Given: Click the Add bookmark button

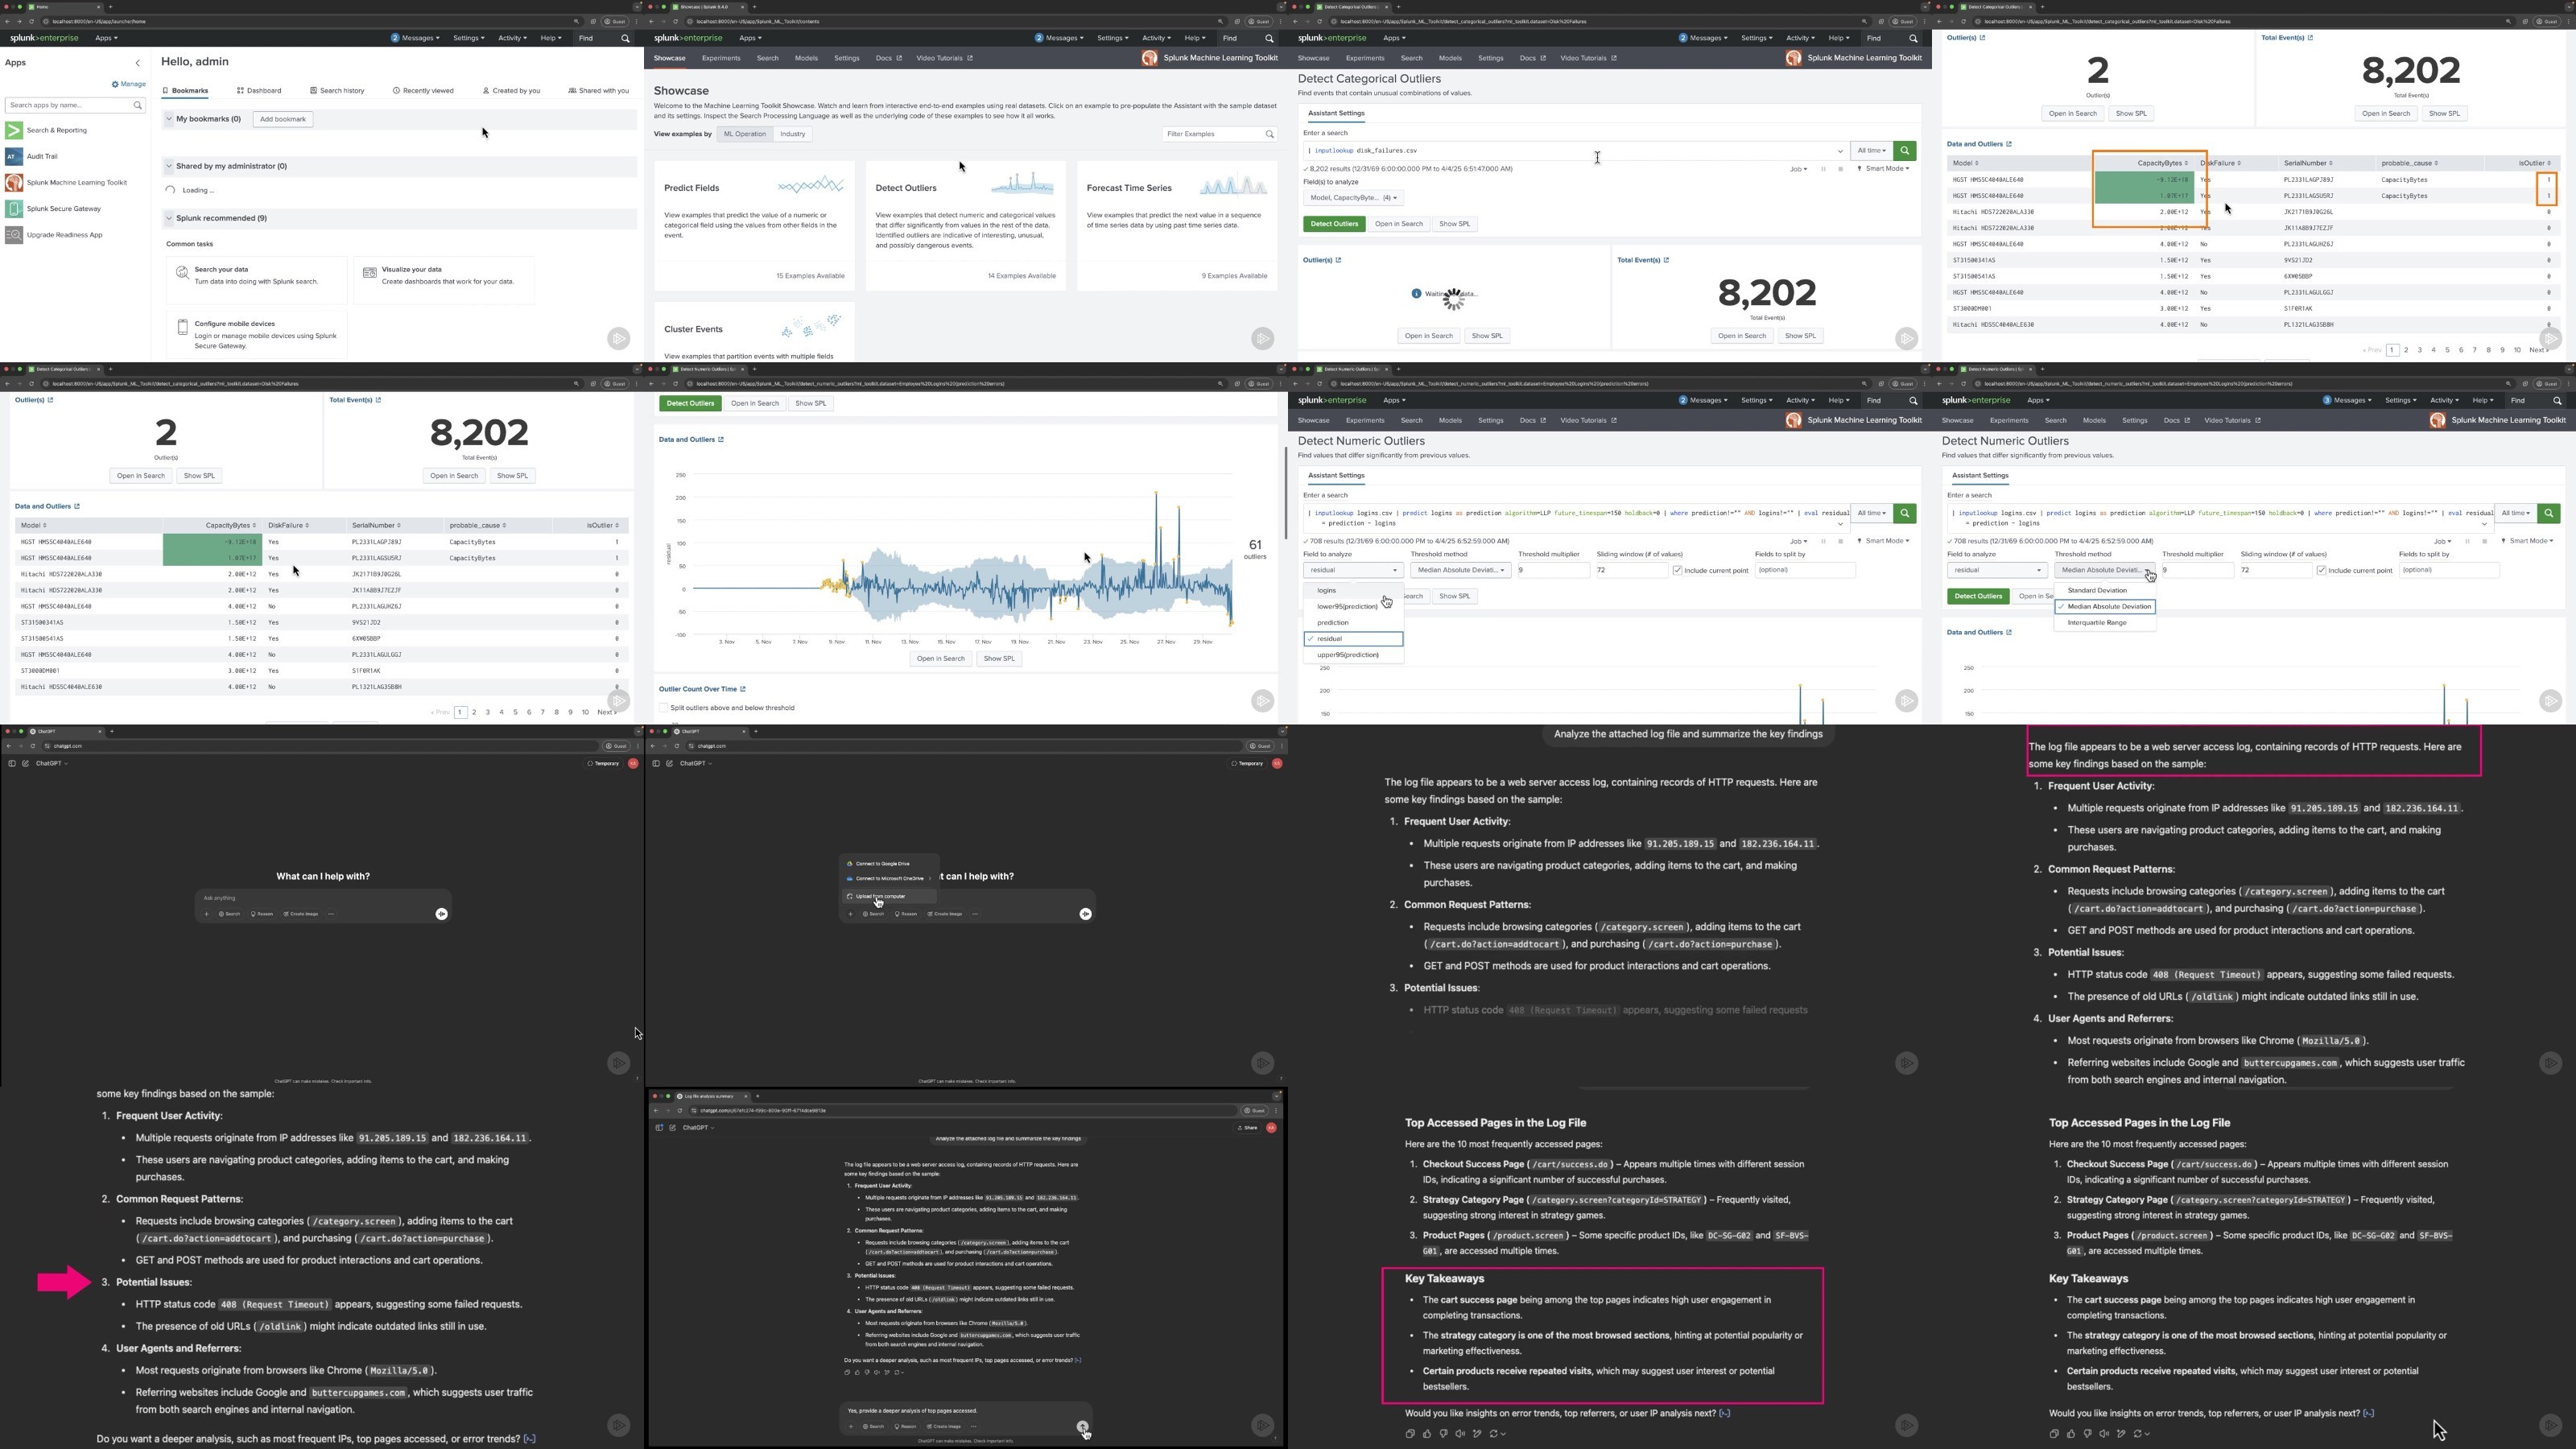Looking at the screenshot, I should pyautogui.click(x=283, y=119).
